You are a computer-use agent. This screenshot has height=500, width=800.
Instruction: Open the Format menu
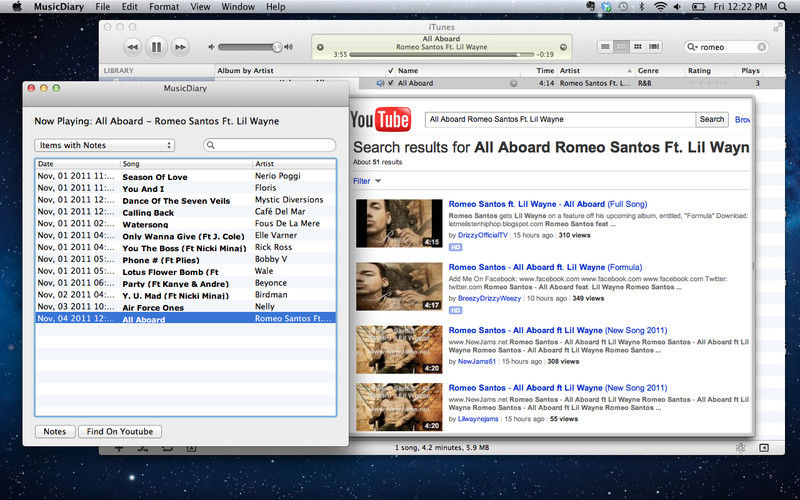coord(164,7)
